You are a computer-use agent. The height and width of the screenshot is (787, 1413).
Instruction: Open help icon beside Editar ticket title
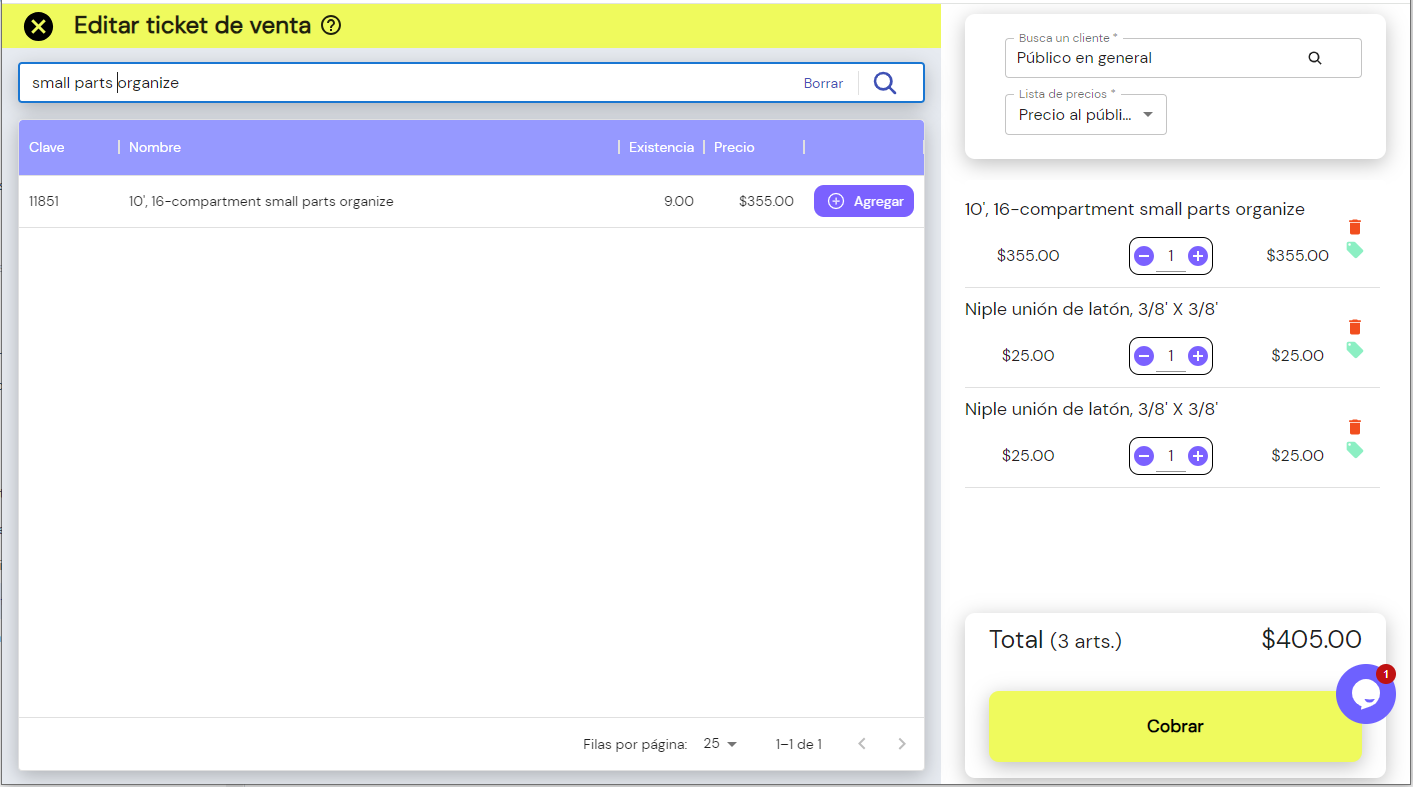point(331,26)
